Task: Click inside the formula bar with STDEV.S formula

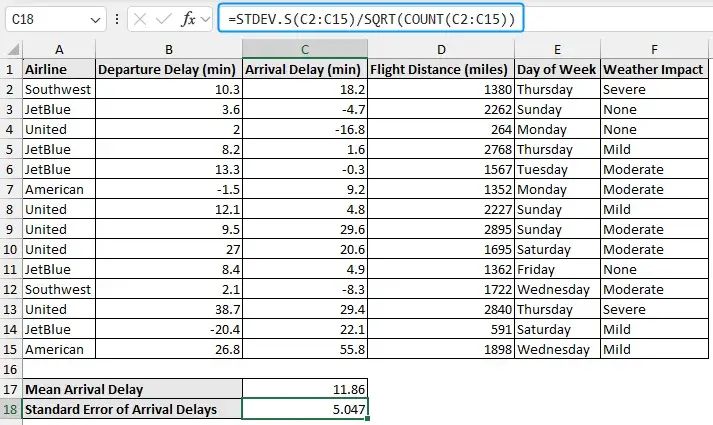Action: tap(371, 19)
